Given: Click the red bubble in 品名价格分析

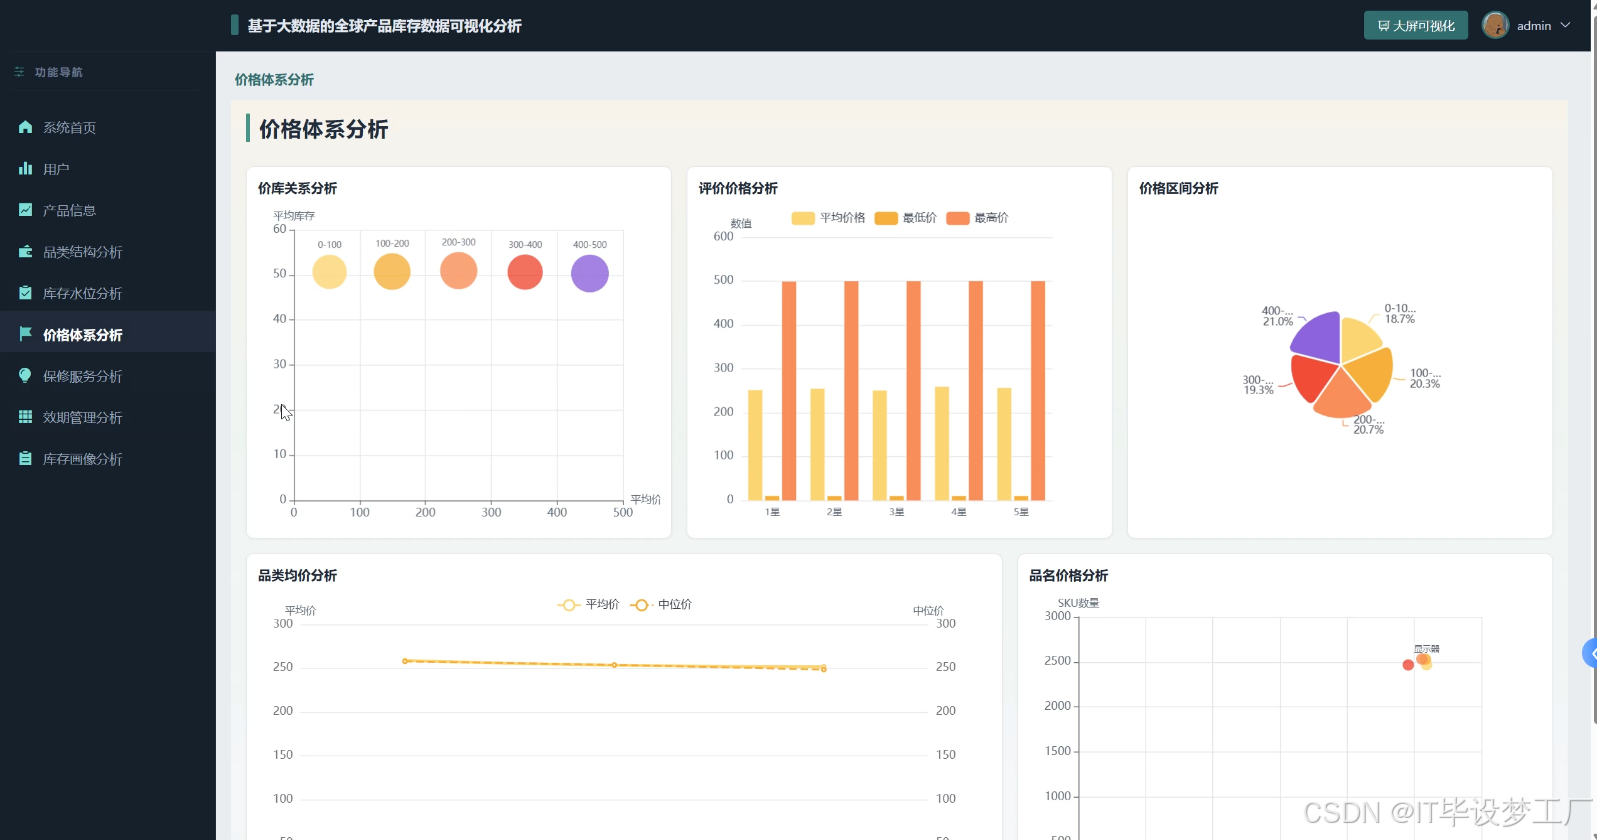Looking at the screenshot, I should (1408, 665).
